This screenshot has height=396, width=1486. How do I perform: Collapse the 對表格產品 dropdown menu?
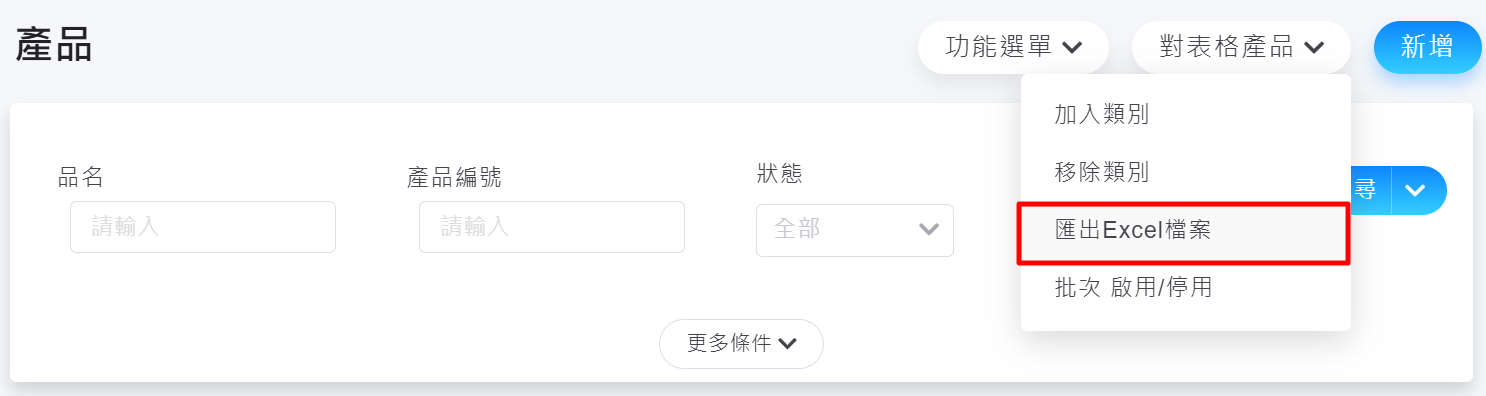1241,47
